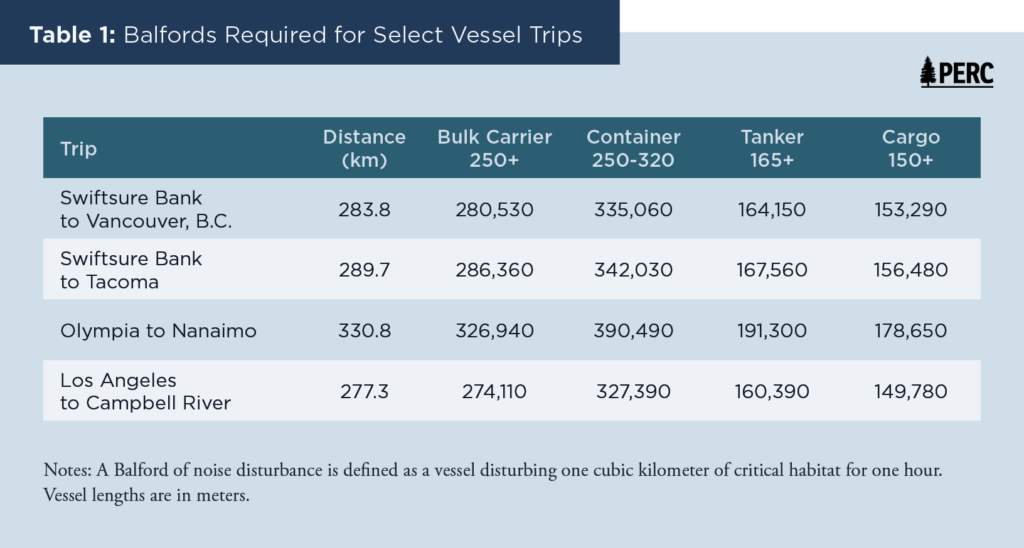
Task: Click the Olympia to Nanaimo row label
Action: click(x=158, y=331)
